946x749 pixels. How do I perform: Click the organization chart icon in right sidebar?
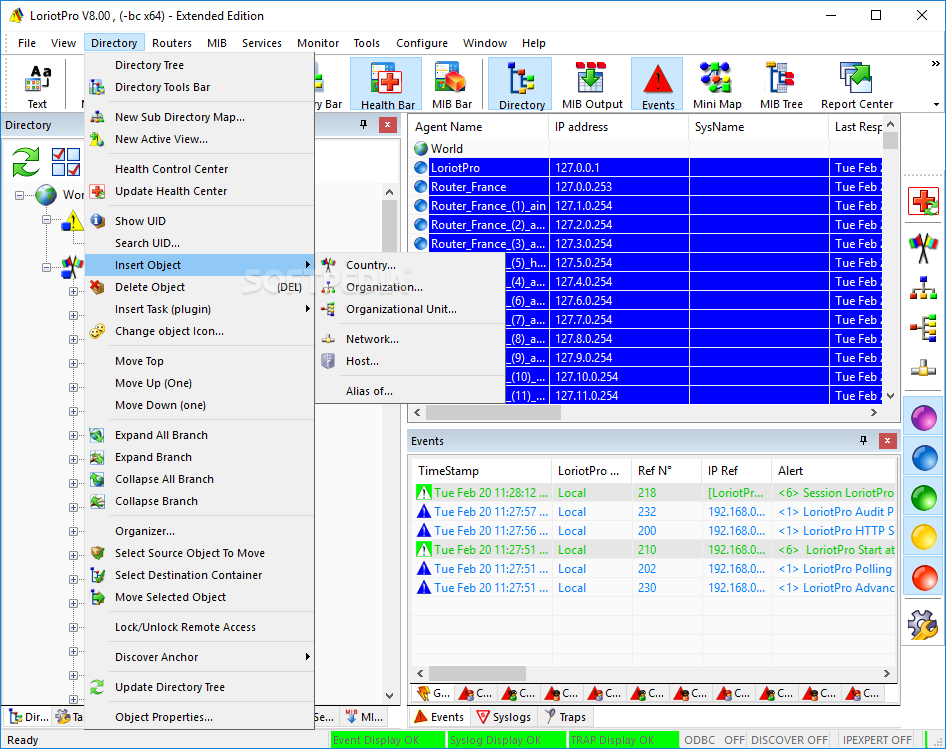coord(923,288)
